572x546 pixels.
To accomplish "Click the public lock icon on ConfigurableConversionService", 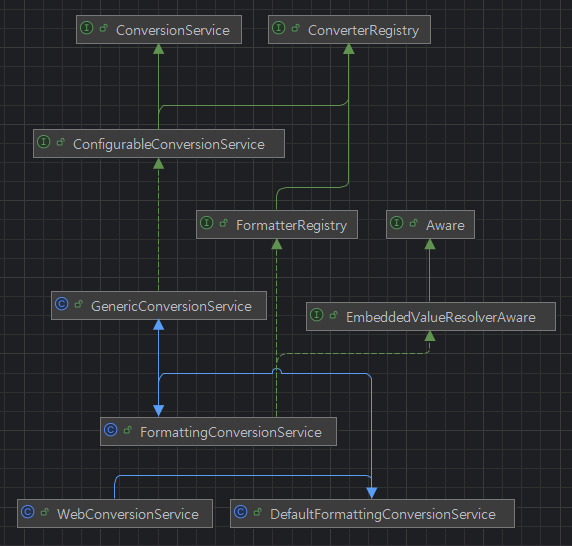I will click(x=61, y=142).
